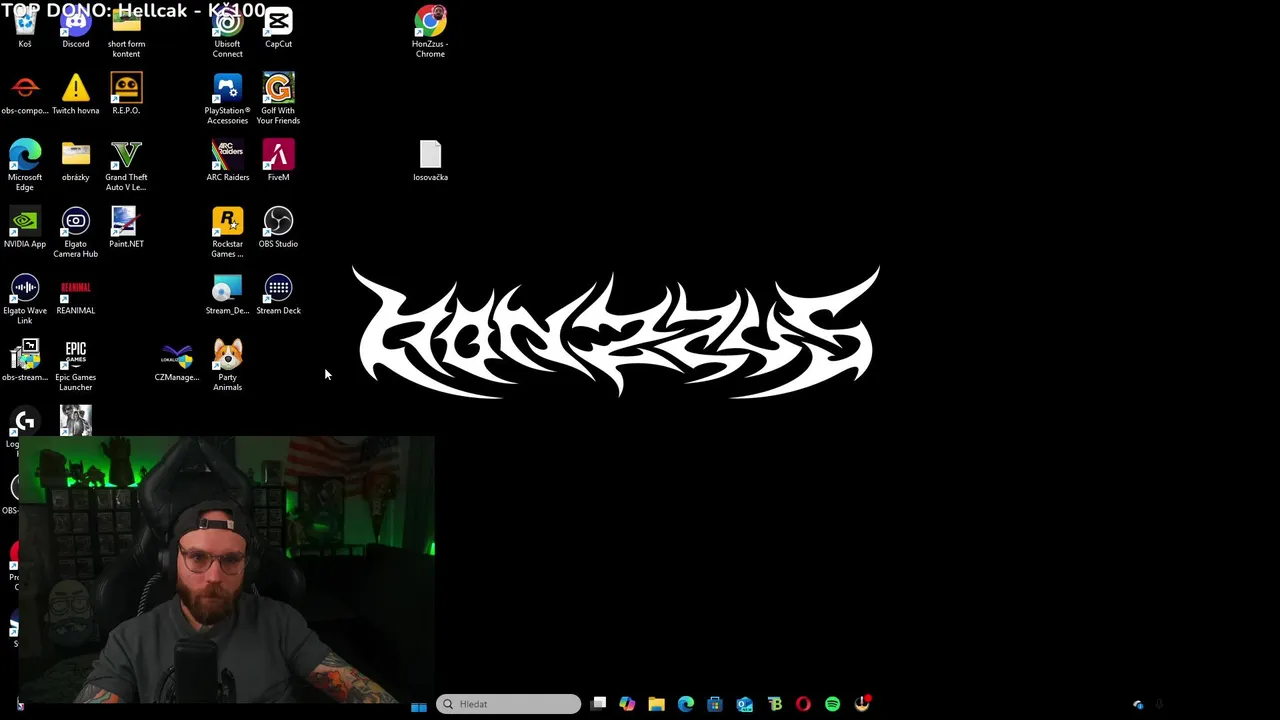
Task: Select the Twitch hovna warning icon
Action: coord(76,95)
